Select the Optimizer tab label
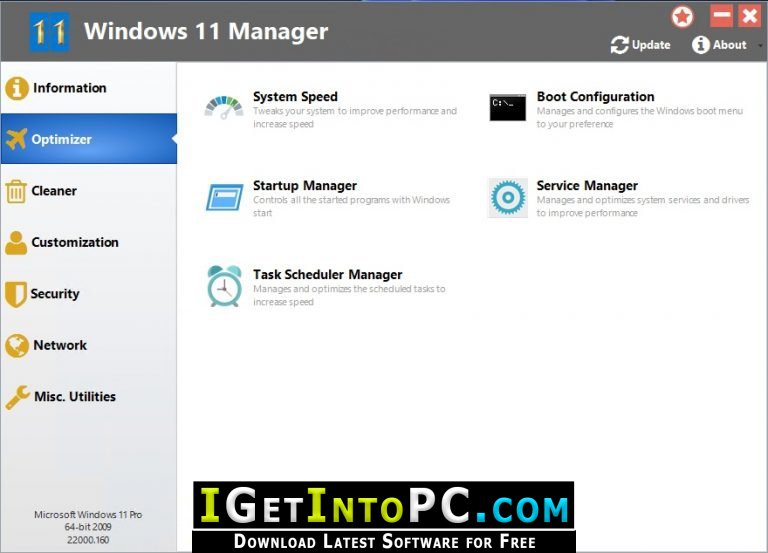Viewport: 768px width, 553px height. coord(61,139)
